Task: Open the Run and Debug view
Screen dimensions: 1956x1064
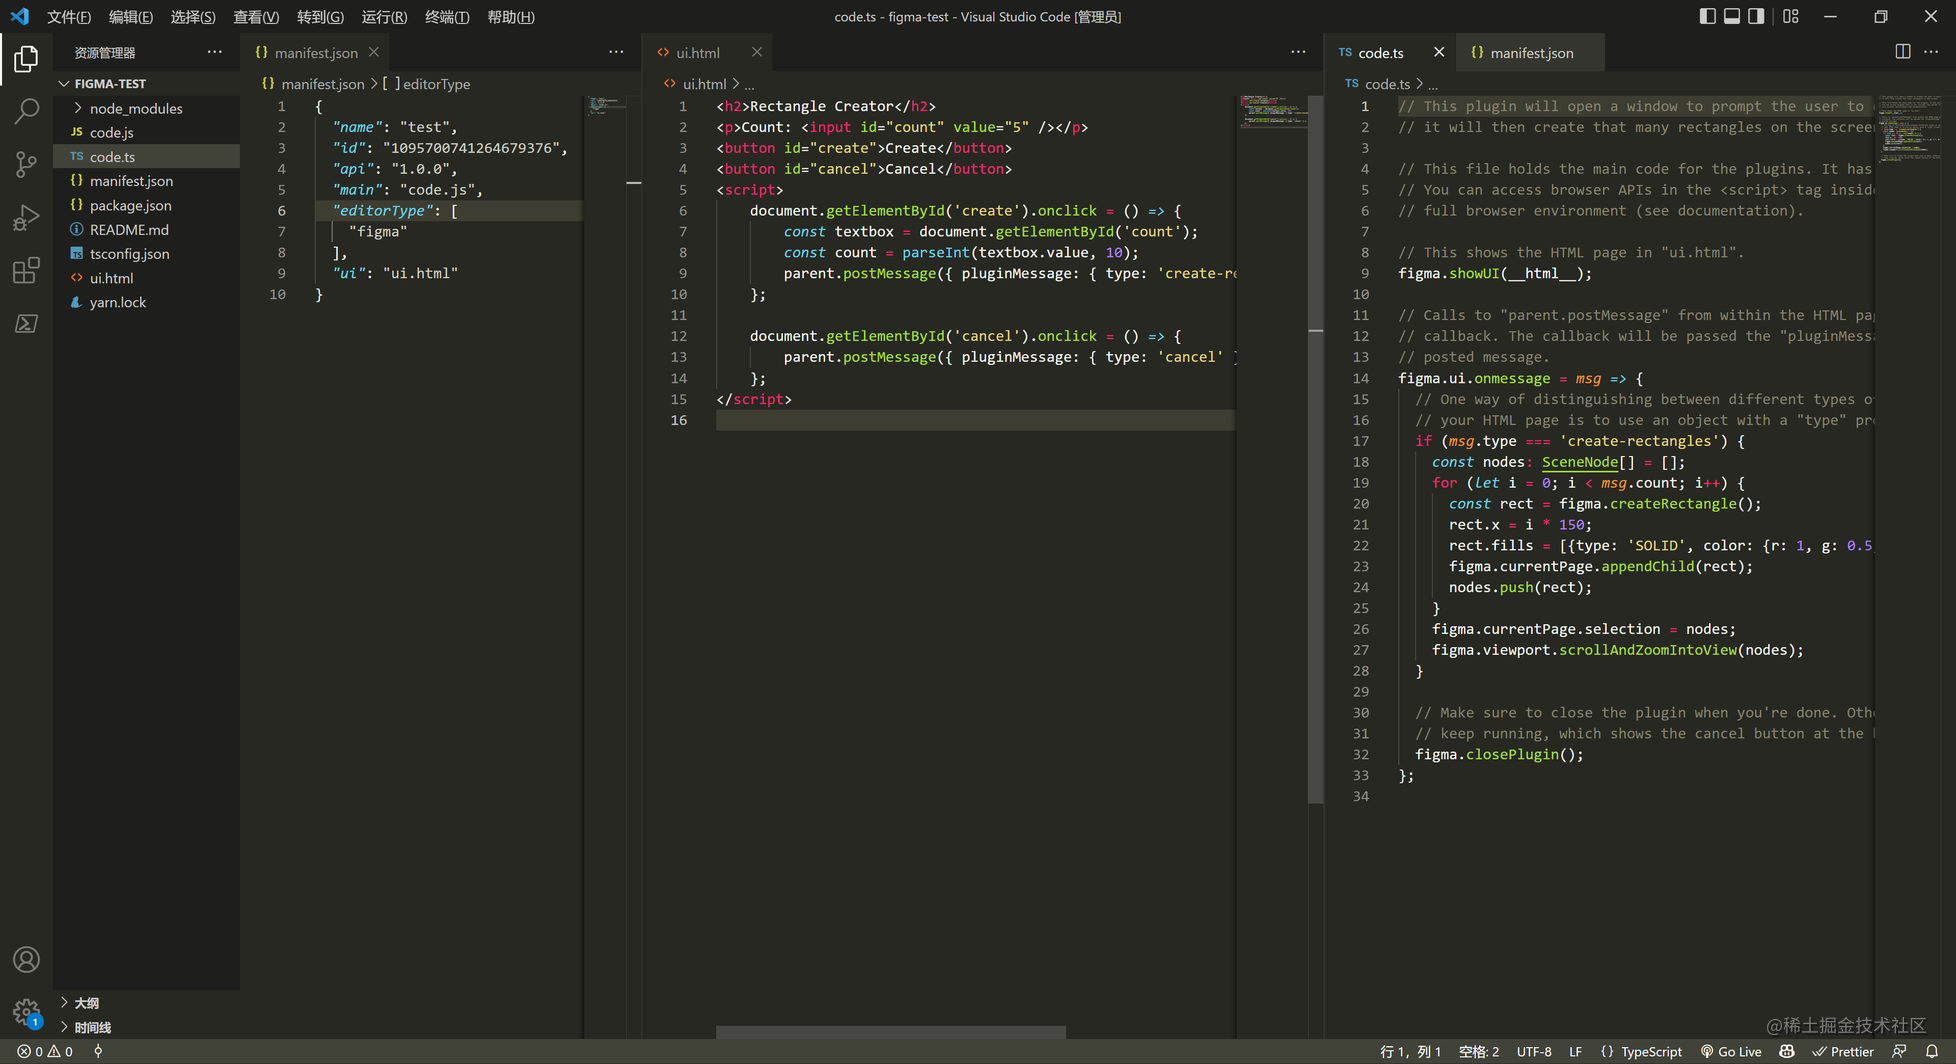Action: [x=26, y=217]
